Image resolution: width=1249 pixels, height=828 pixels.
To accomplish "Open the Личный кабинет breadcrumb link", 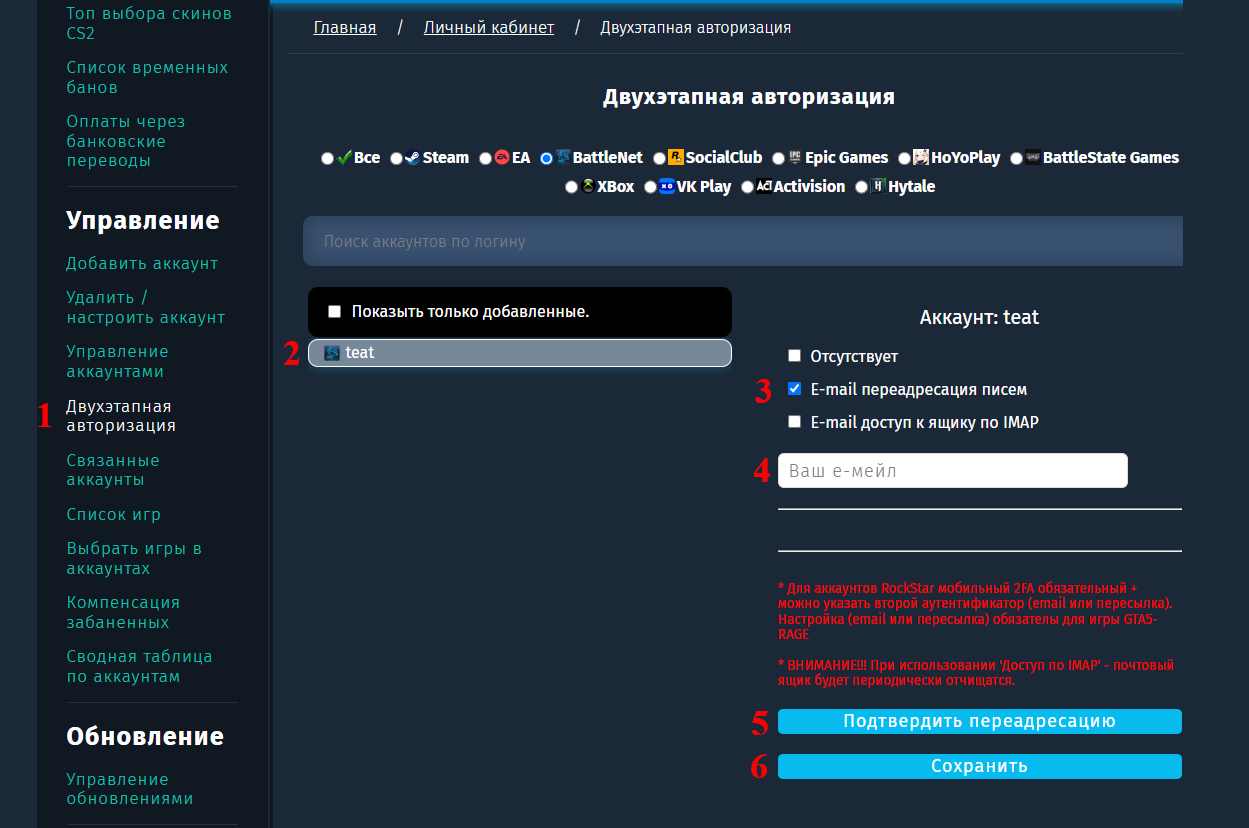I will (489, 28).
